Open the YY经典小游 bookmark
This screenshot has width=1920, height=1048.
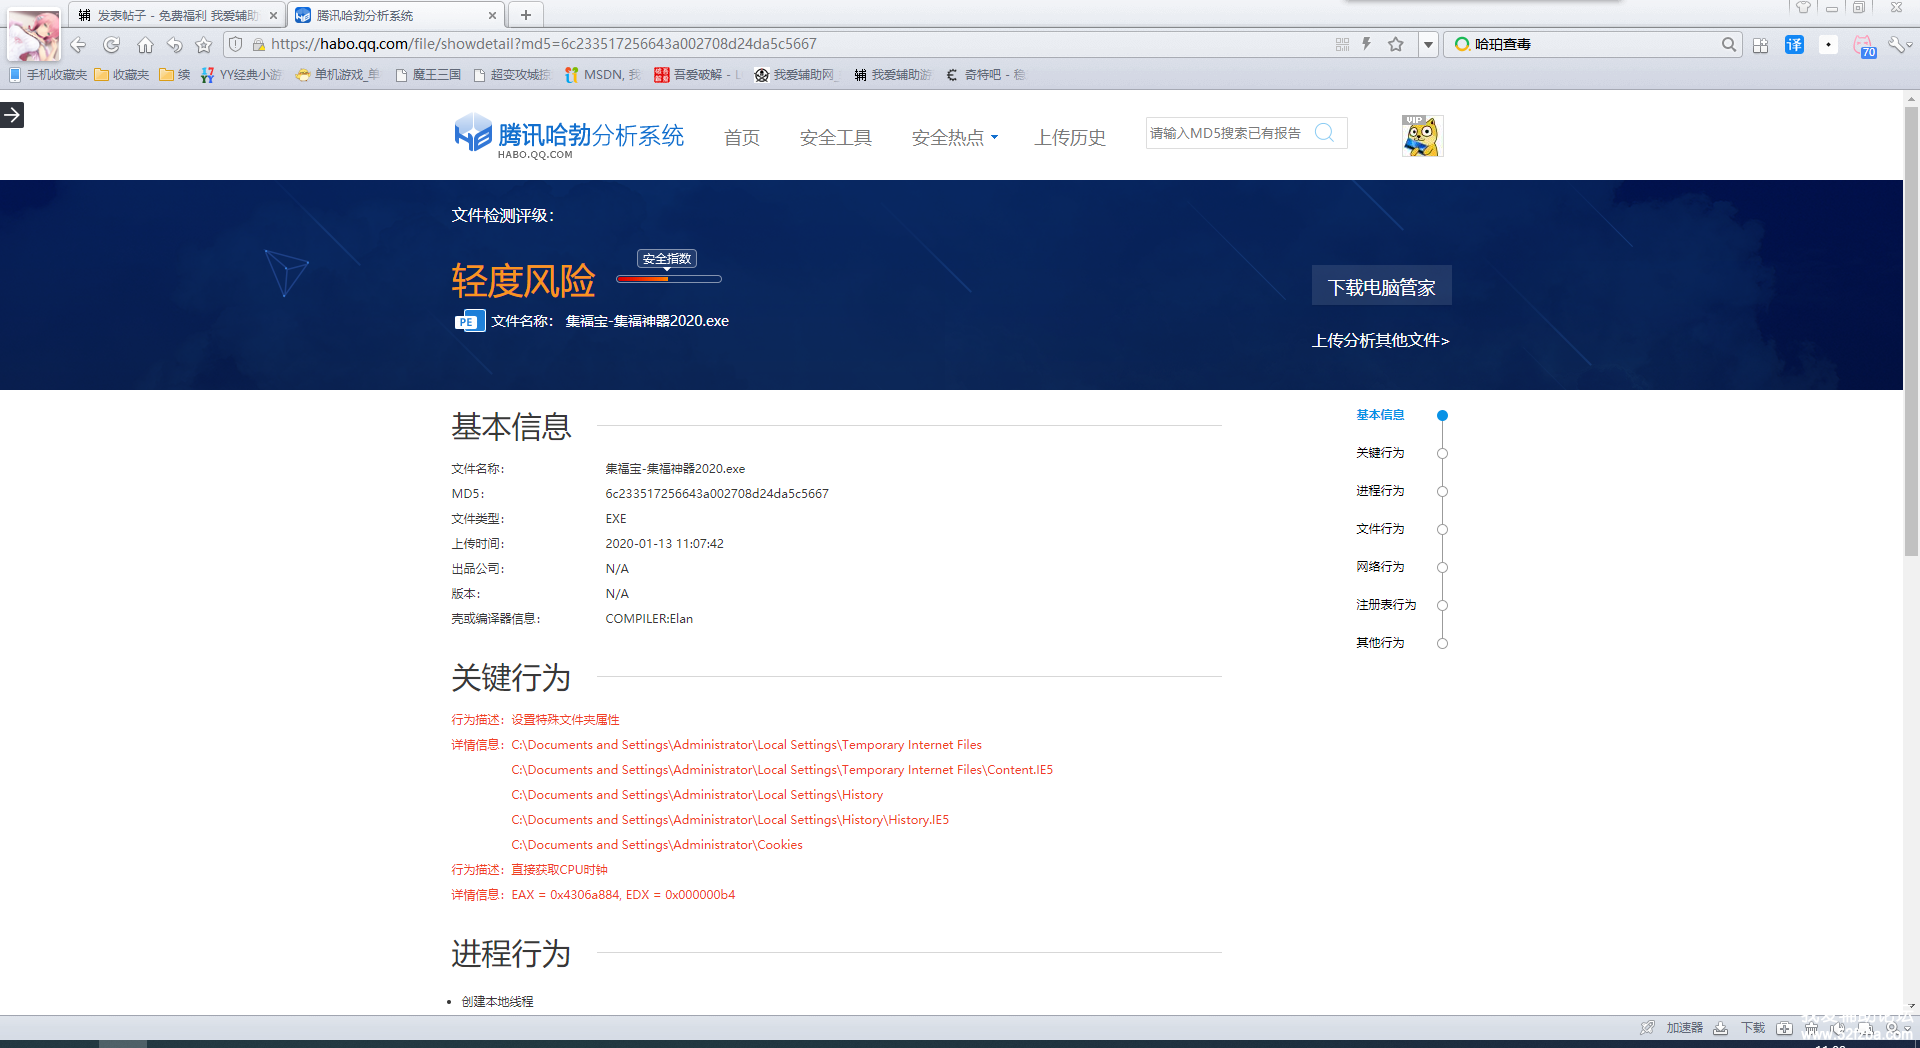[241, 75]
